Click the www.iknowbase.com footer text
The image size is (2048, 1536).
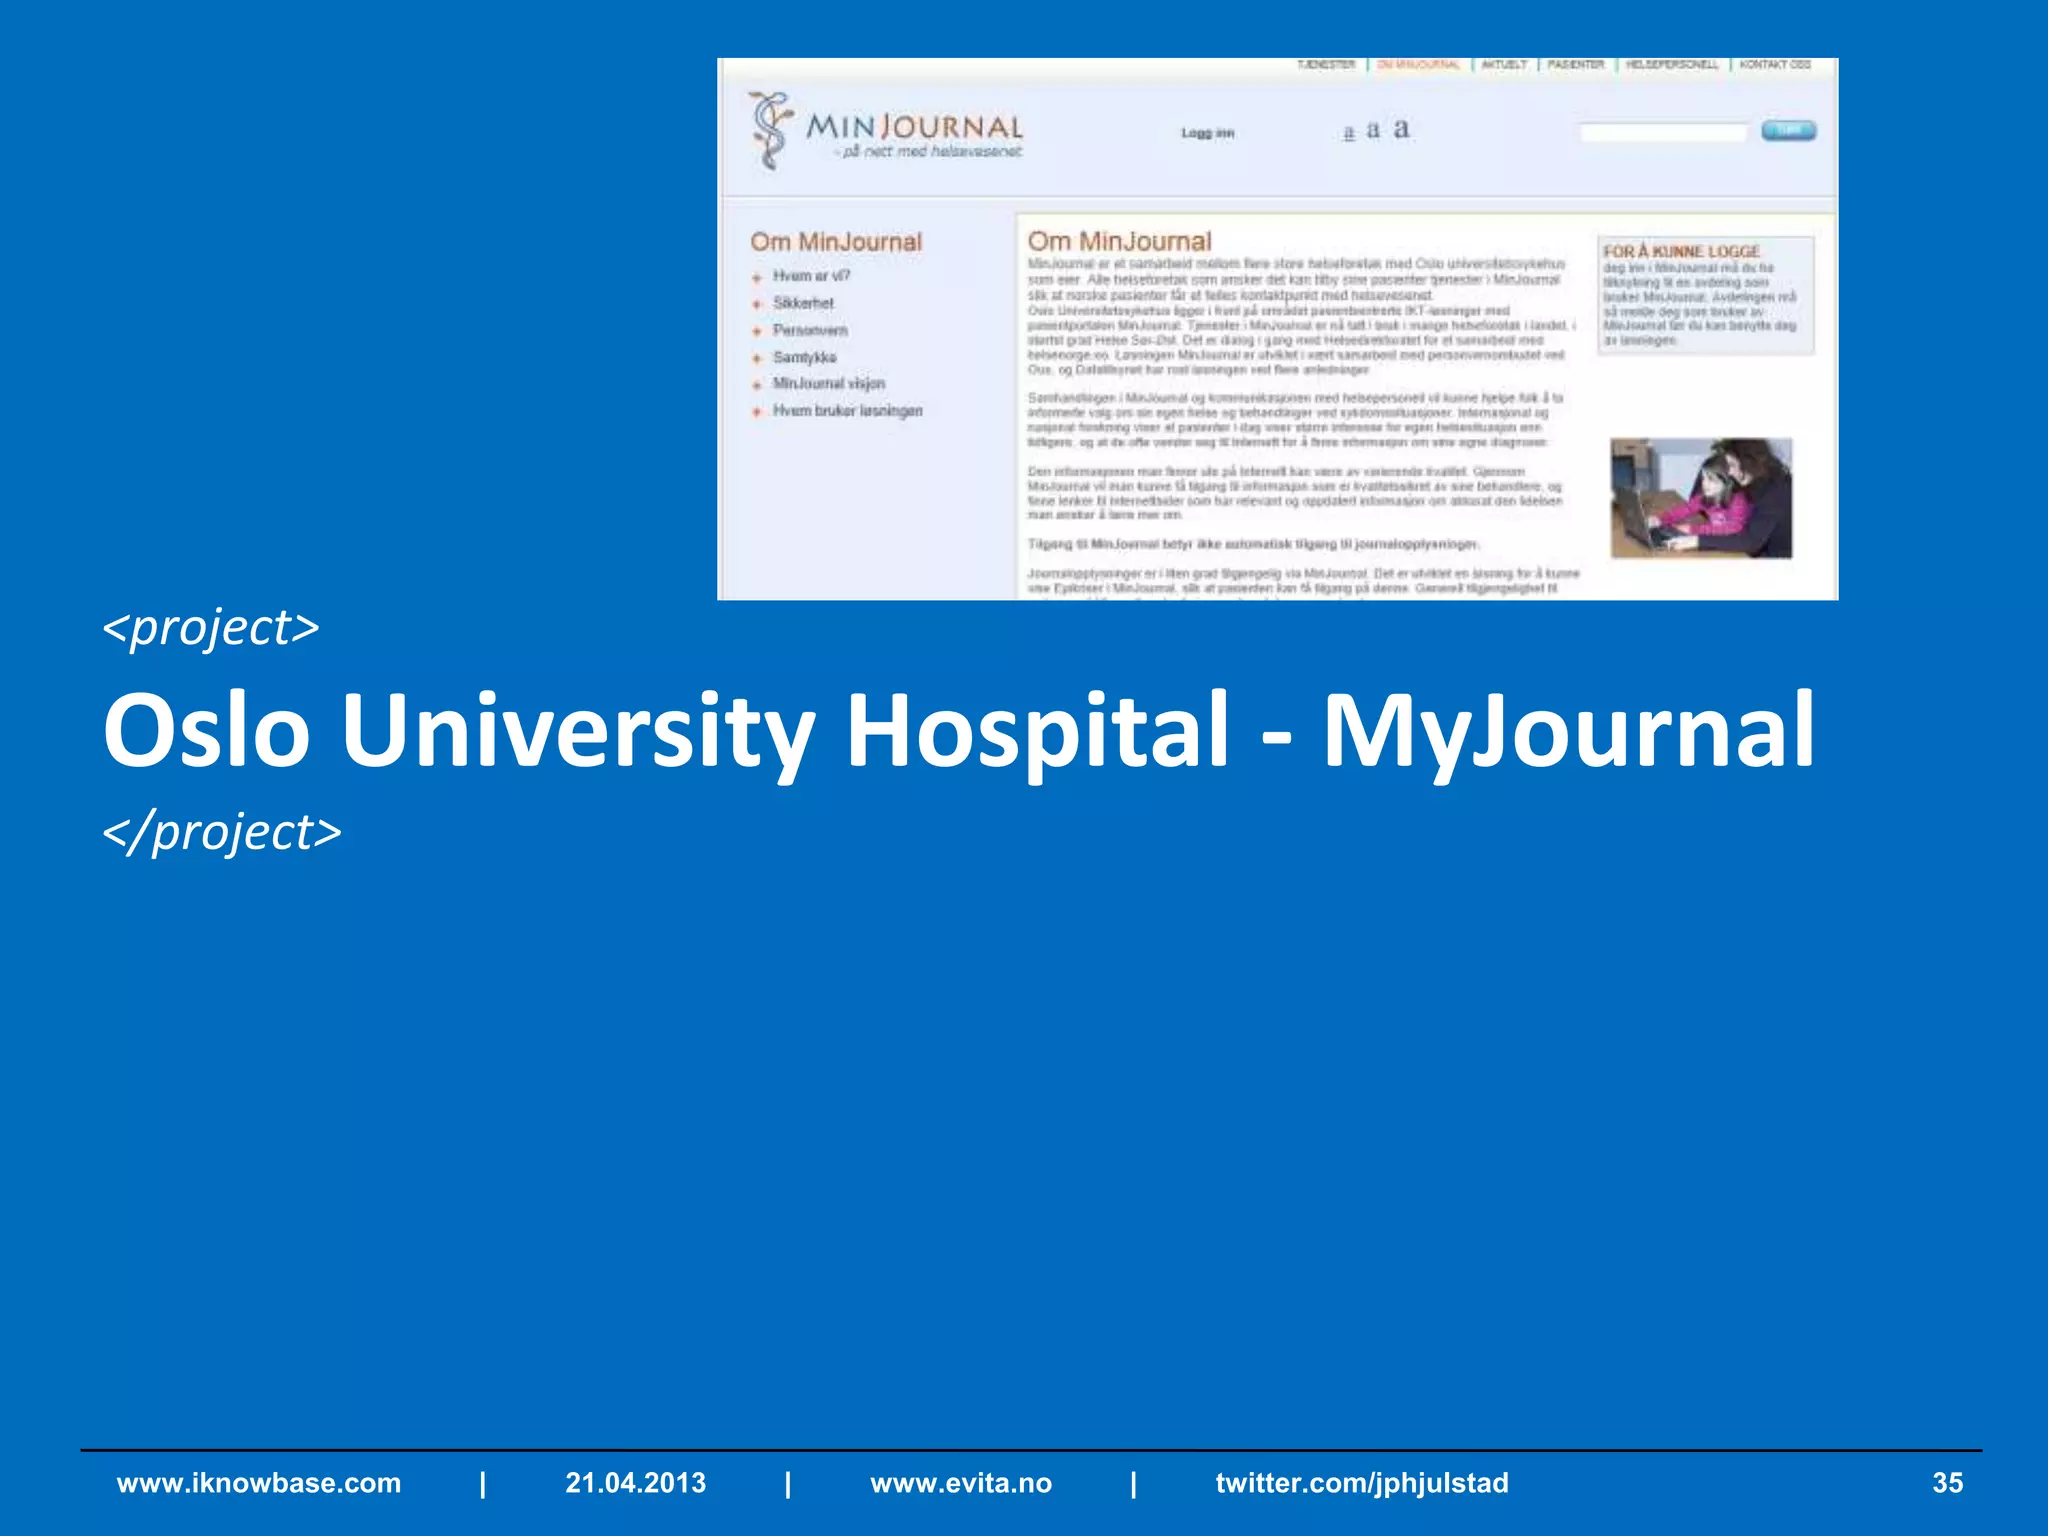tap(259, 1483)
